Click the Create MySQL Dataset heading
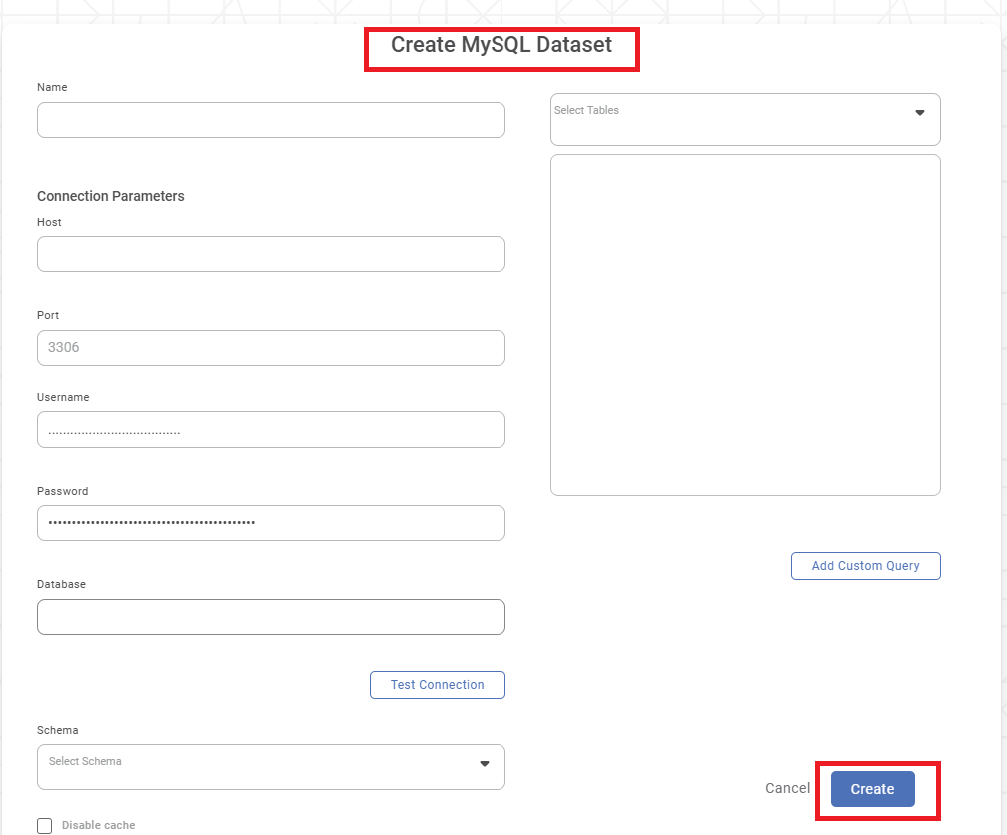The image size is (1007, 835). click(x=501, y=45)
